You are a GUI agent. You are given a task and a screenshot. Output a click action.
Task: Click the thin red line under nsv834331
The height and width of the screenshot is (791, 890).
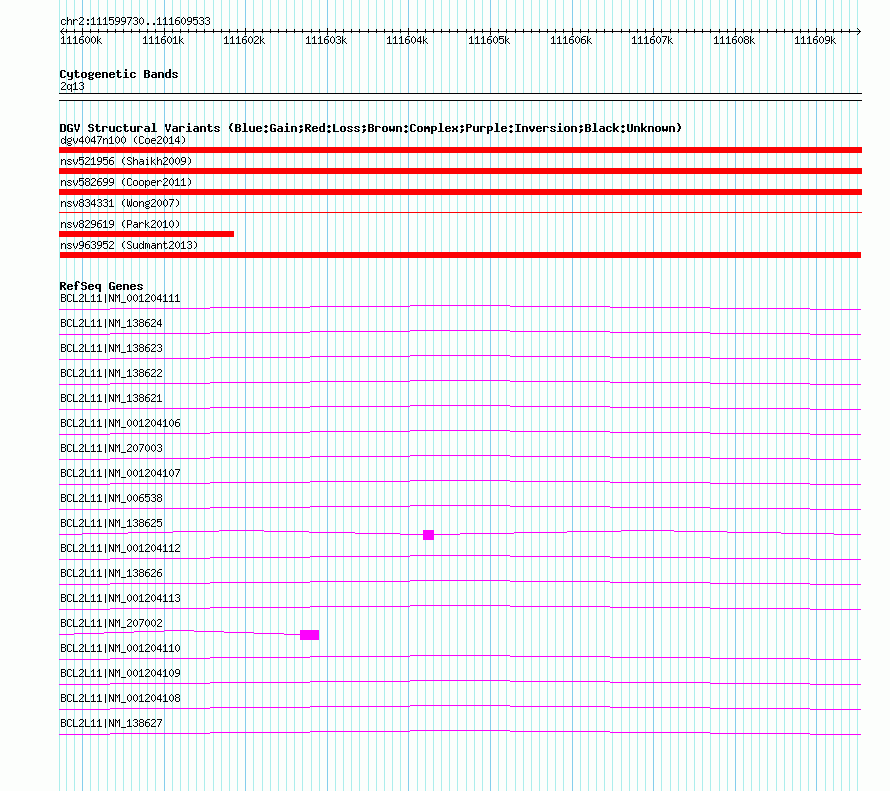point(460,213)
